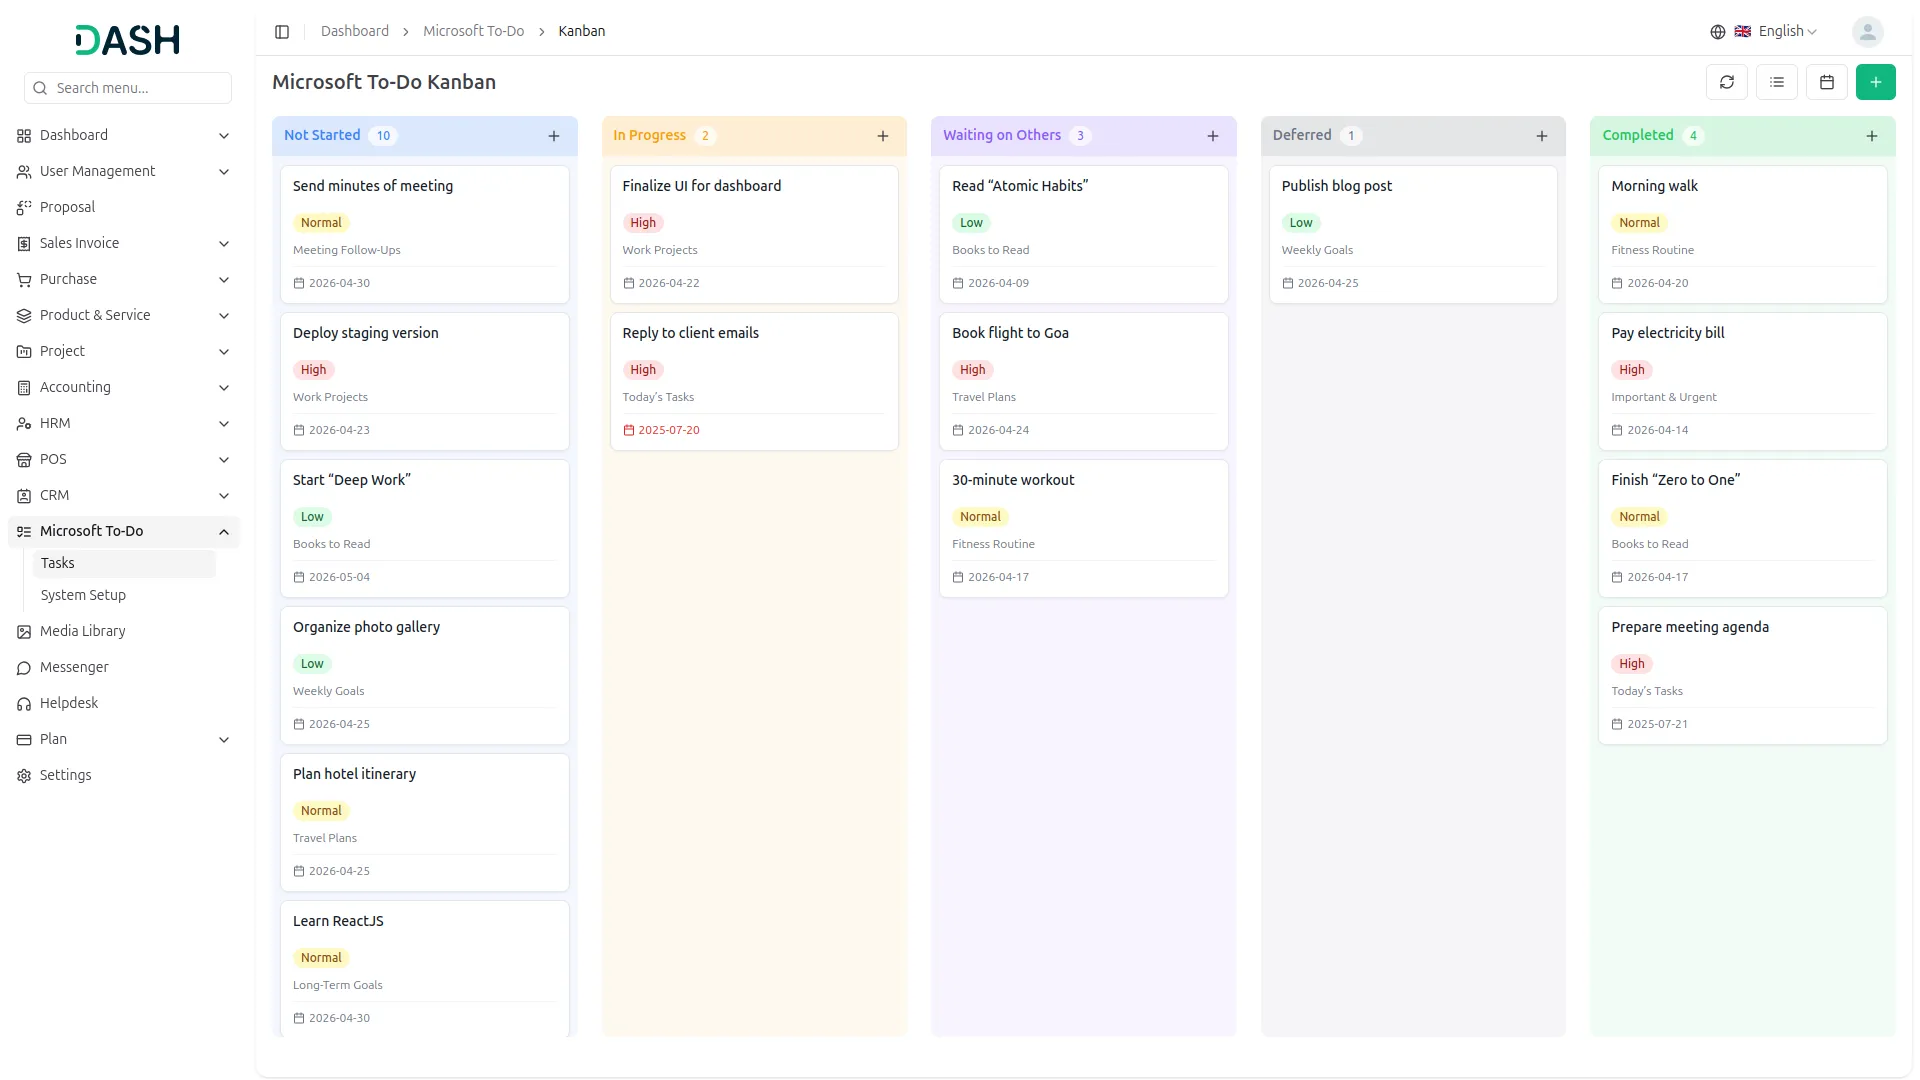Viewport: 1920px width, 1080px height.
Task: Click the DASH logo
Action: [128, 40]
